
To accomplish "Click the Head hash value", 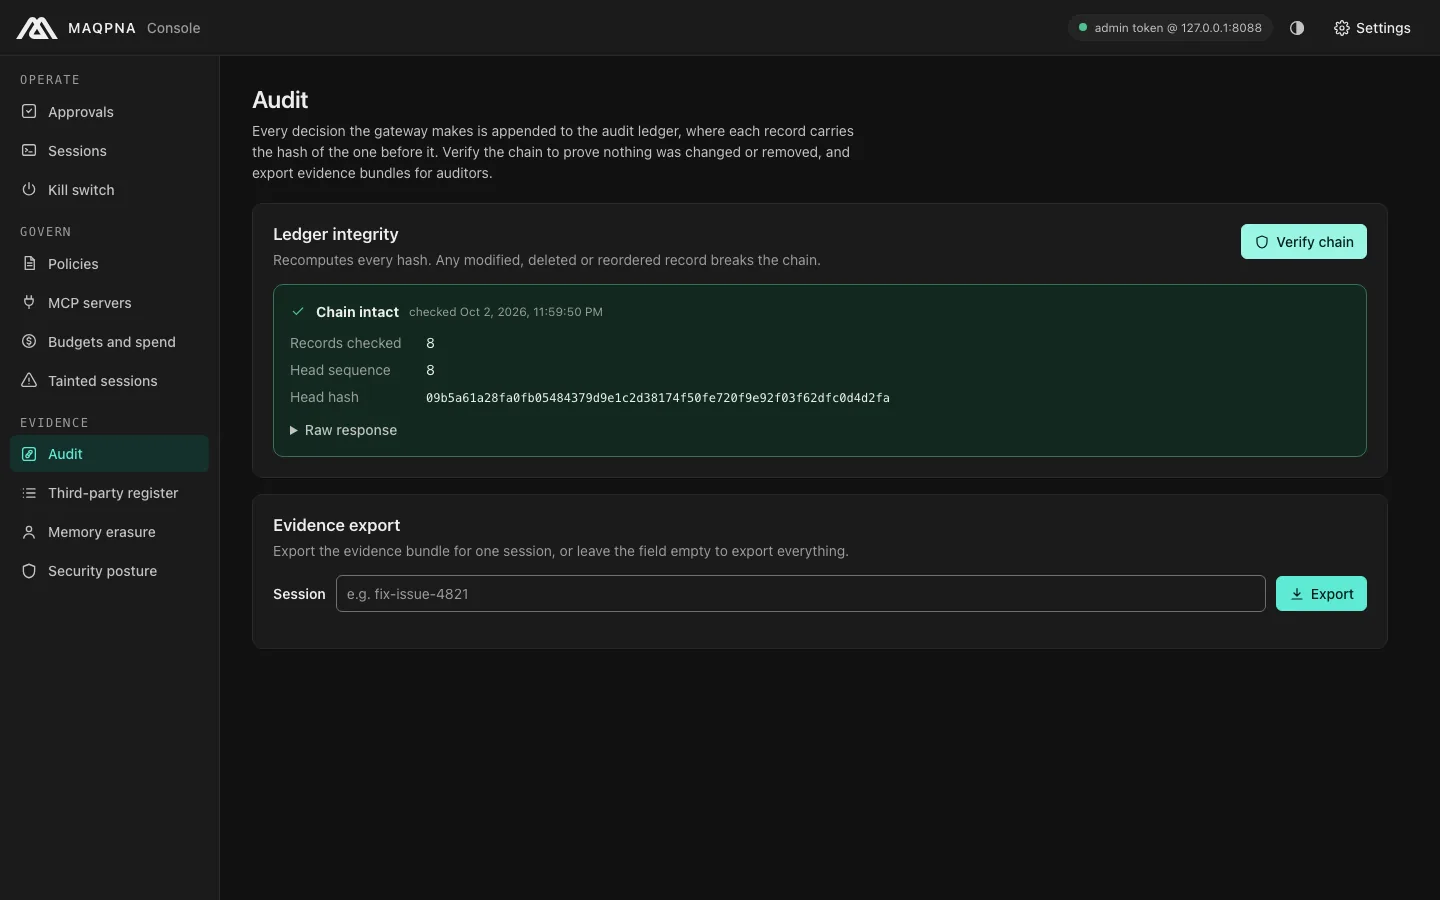I will [x=658, y=398].
